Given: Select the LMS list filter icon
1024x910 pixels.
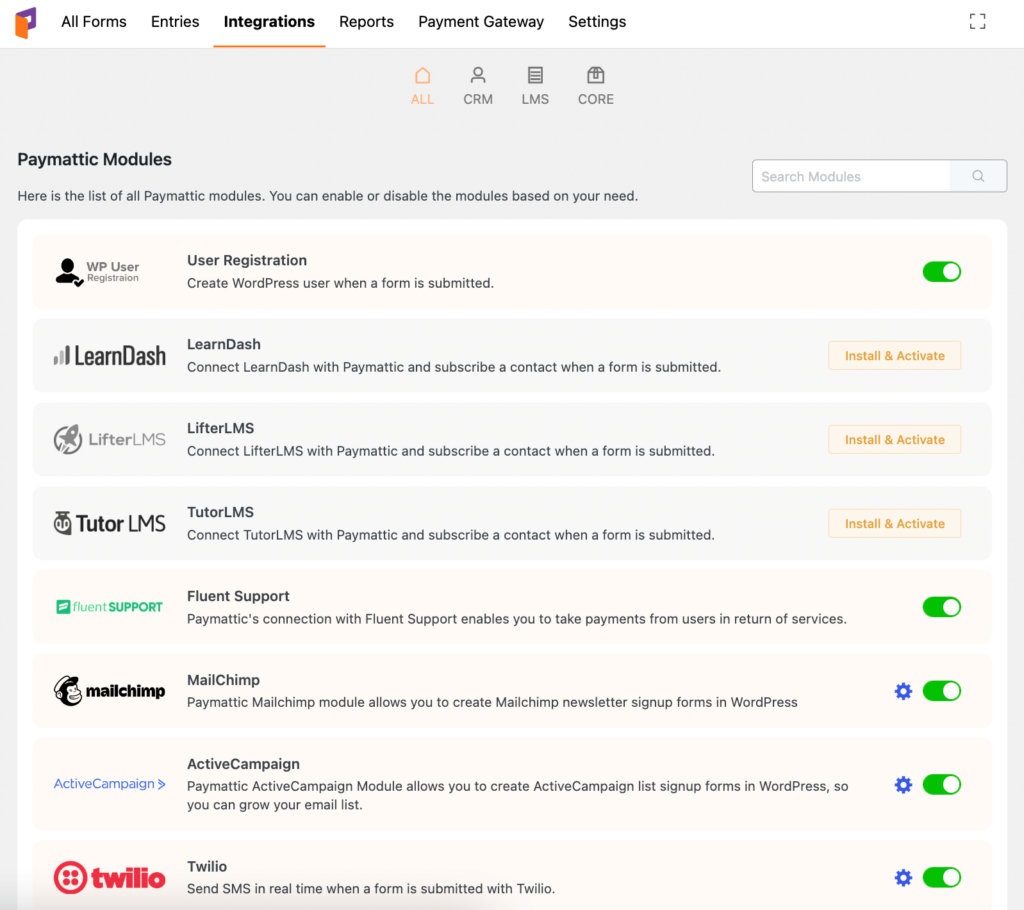Looking at the screenshot, I should pyautogui.click(x=535, y=76).
